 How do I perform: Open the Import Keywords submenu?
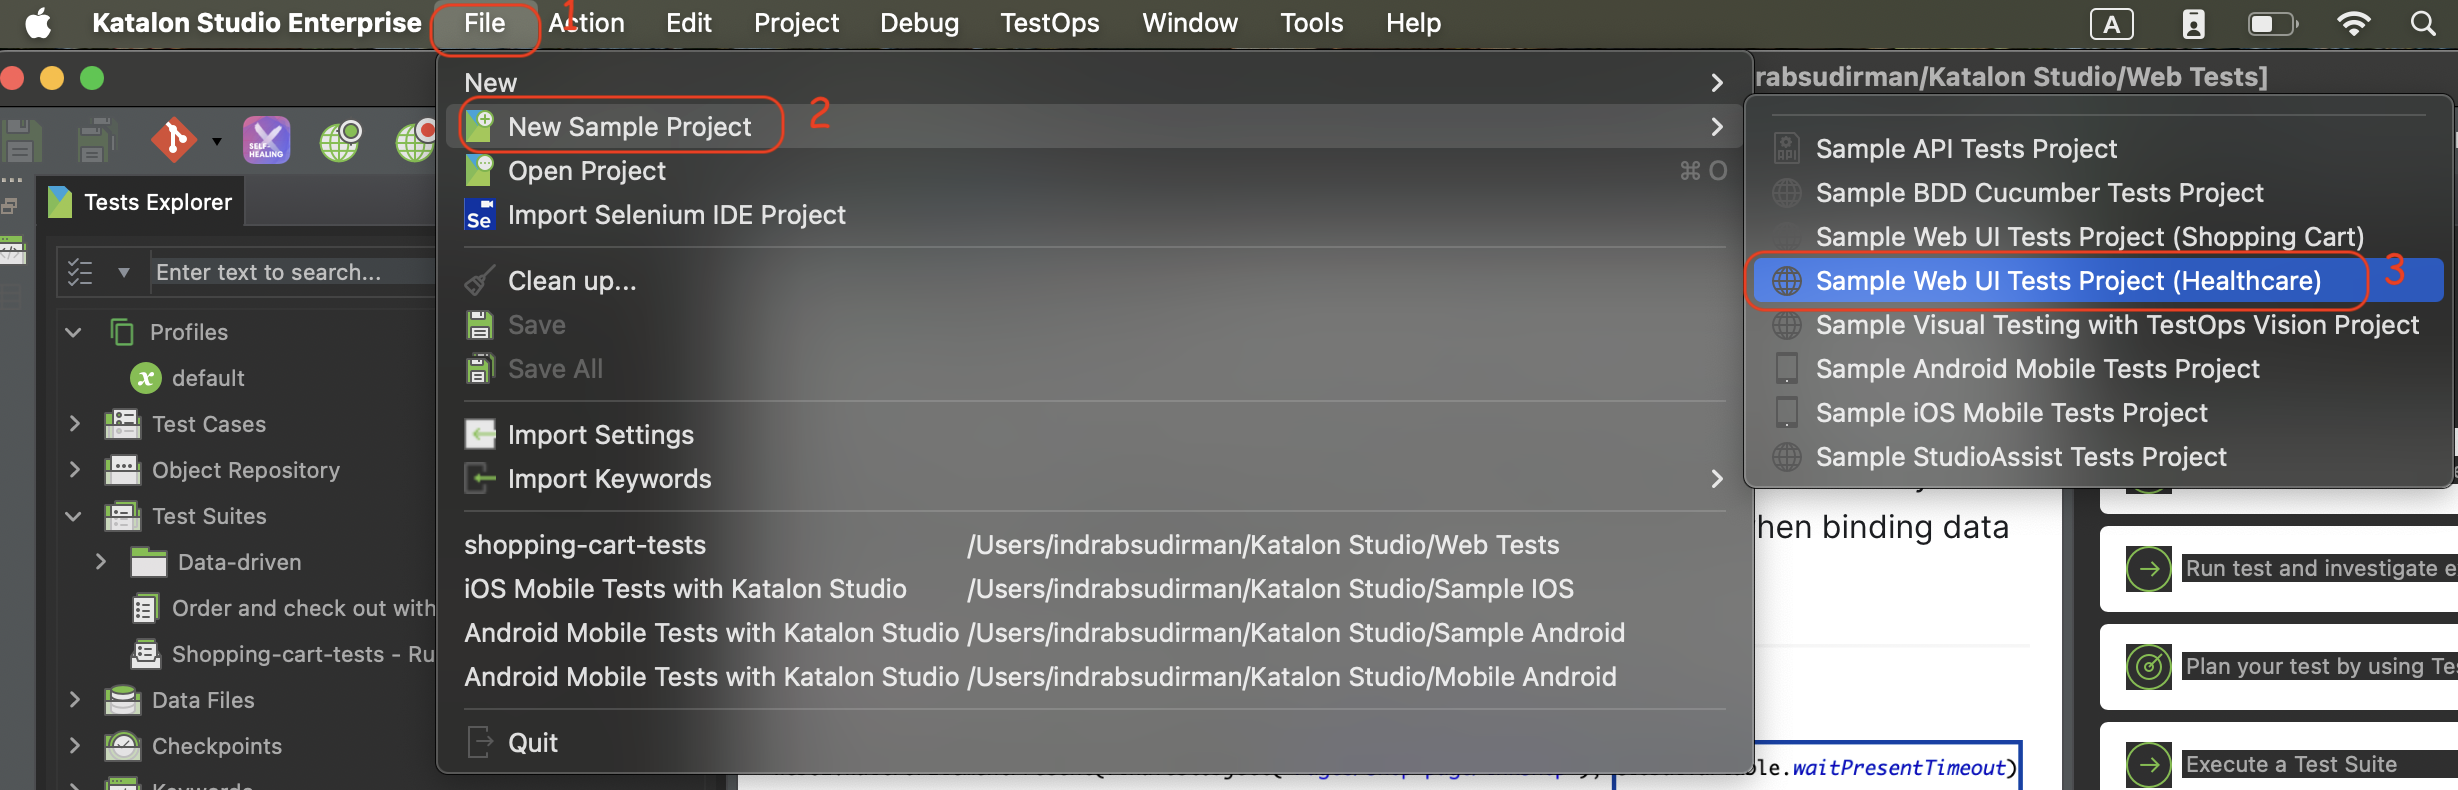[1095, 479]
